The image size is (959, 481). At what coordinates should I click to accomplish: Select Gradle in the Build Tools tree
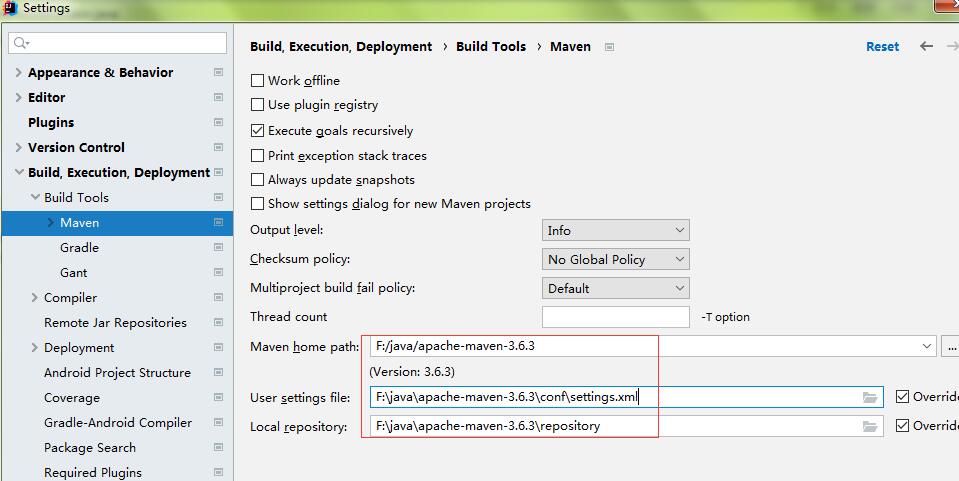(79, 247)
